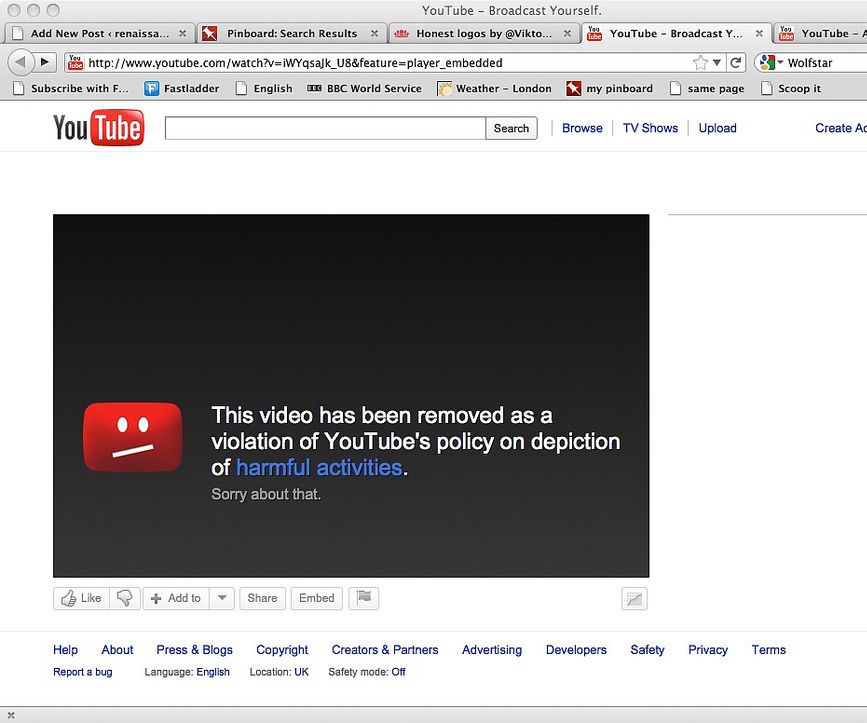Viewport: 867px width, 723px height.
Task: Toggle Safety mode: Off setting
Action: (x=367, y=672)
